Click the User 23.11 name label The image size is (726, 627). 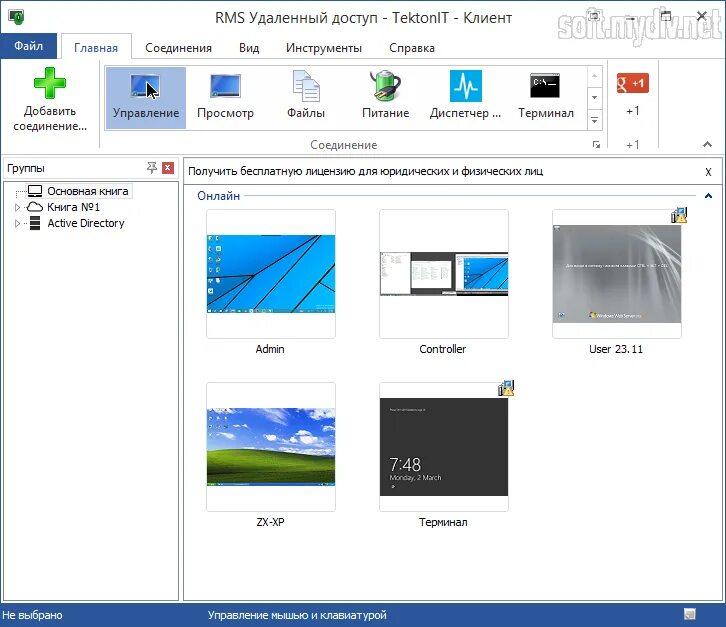tap(616, 349)
